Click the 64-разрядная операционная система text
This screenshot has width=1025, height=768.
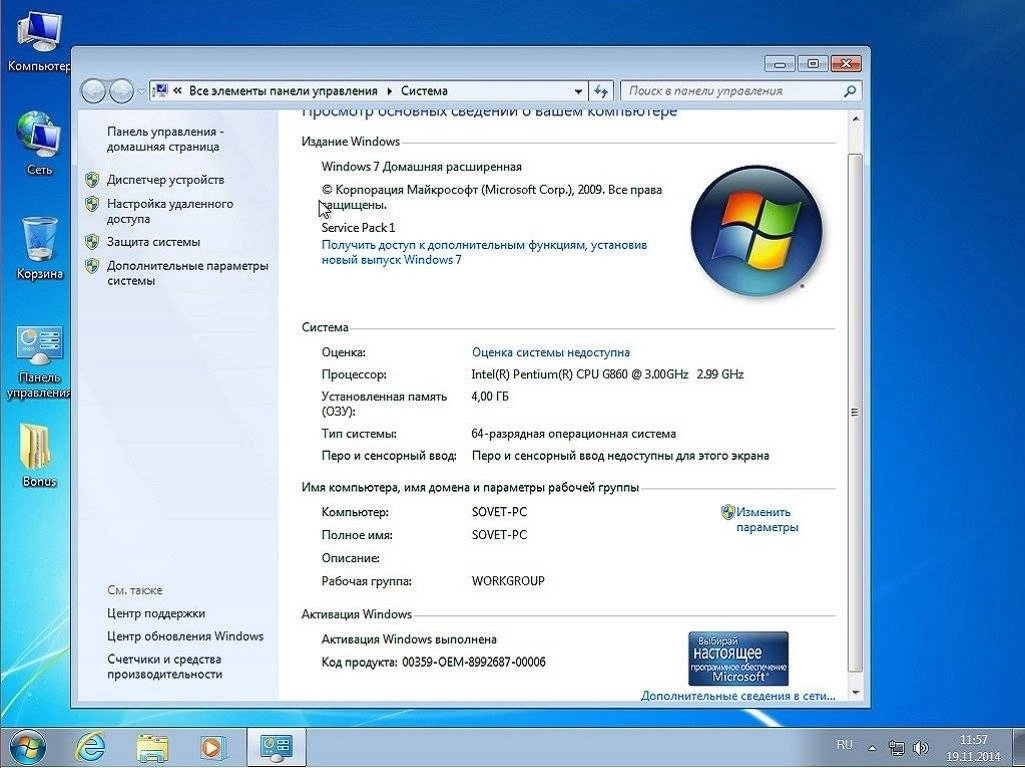tap(573, 434)
